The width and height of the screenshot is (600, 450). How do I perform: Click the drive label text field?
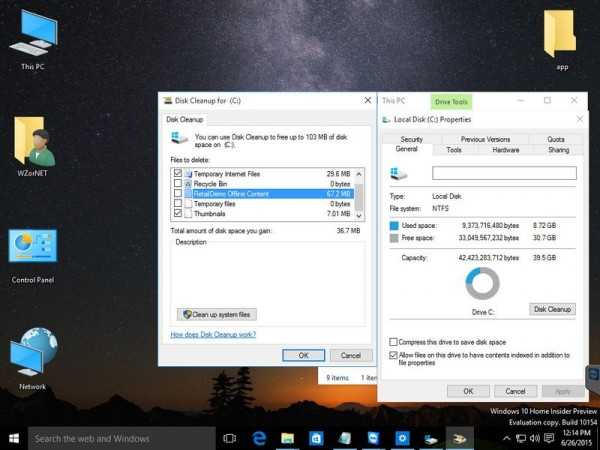click(x=504, y=173)
